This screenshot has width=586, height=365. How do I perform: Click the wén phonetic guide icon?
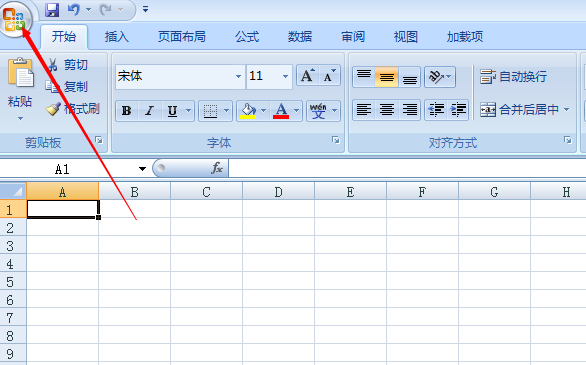pos(318,111)
